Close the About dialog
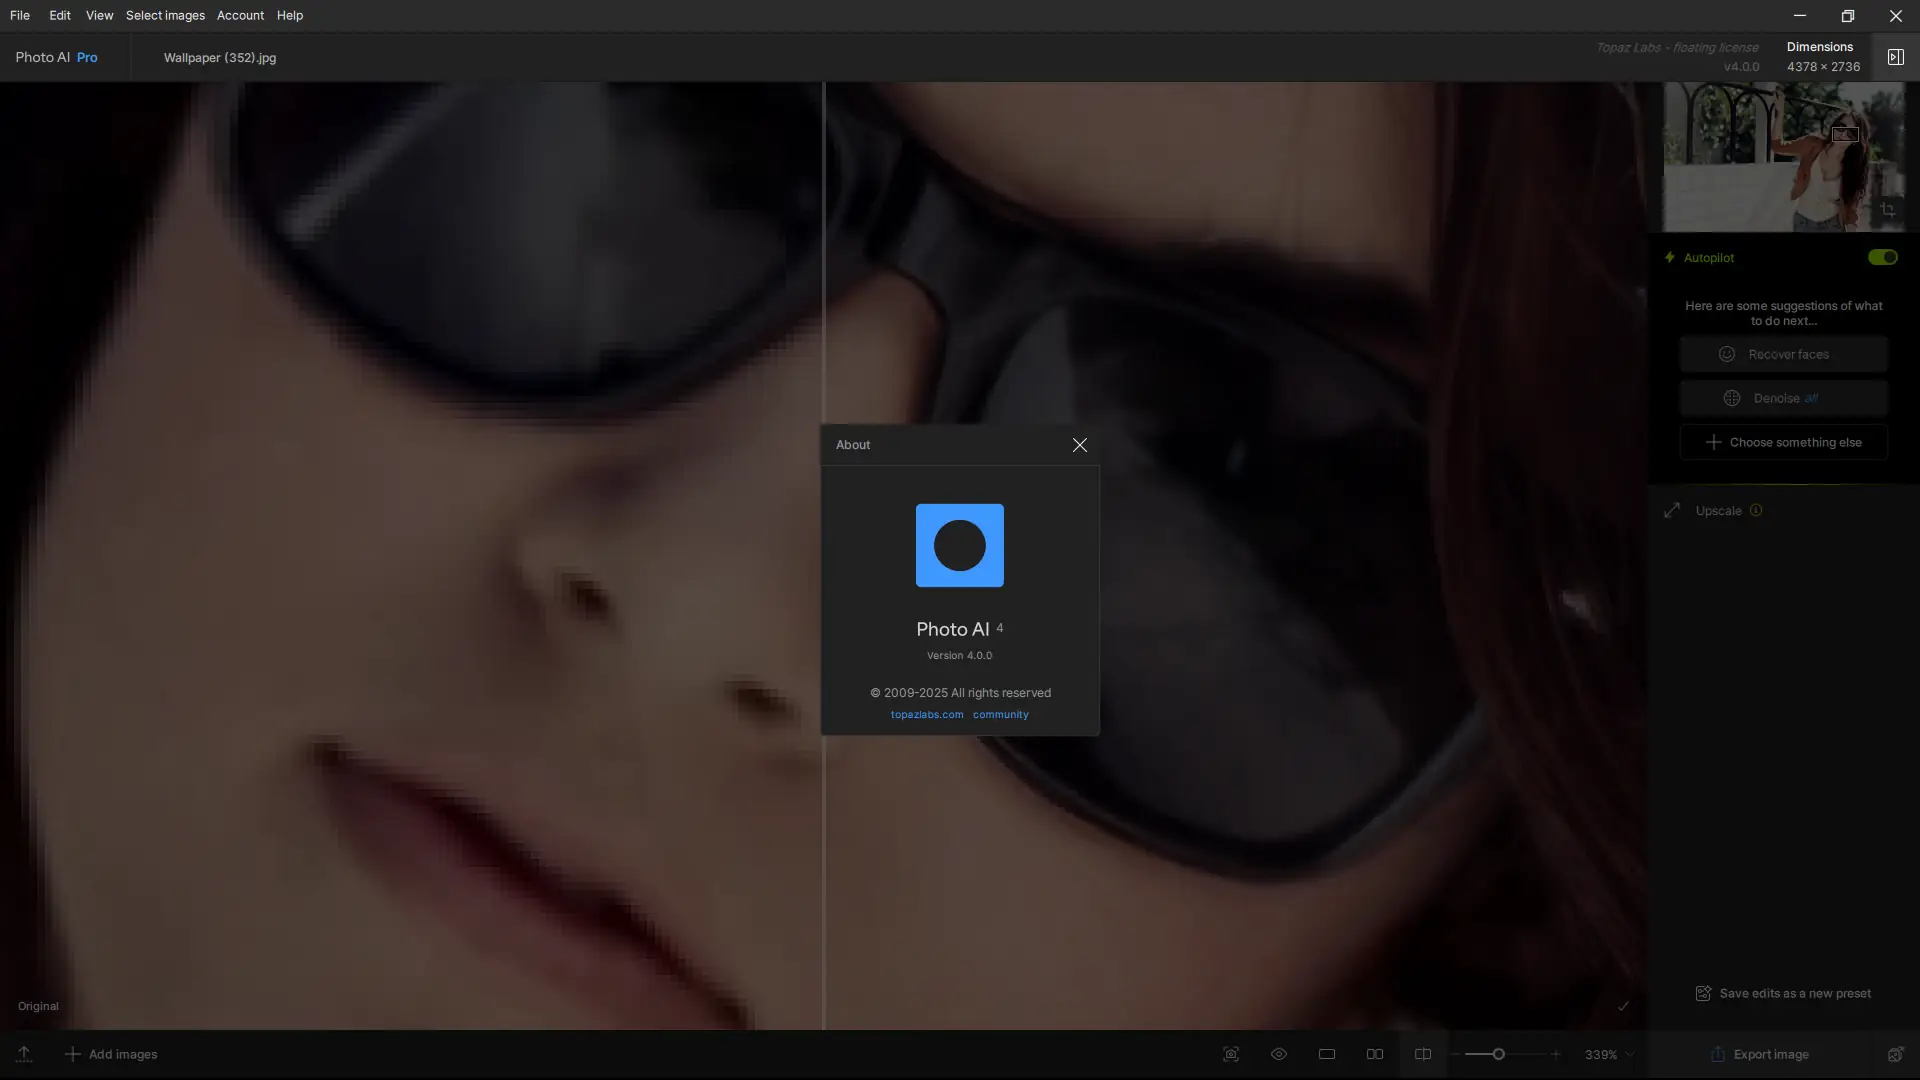This screenshot has width=1920, height=1080. point(1079,445)
